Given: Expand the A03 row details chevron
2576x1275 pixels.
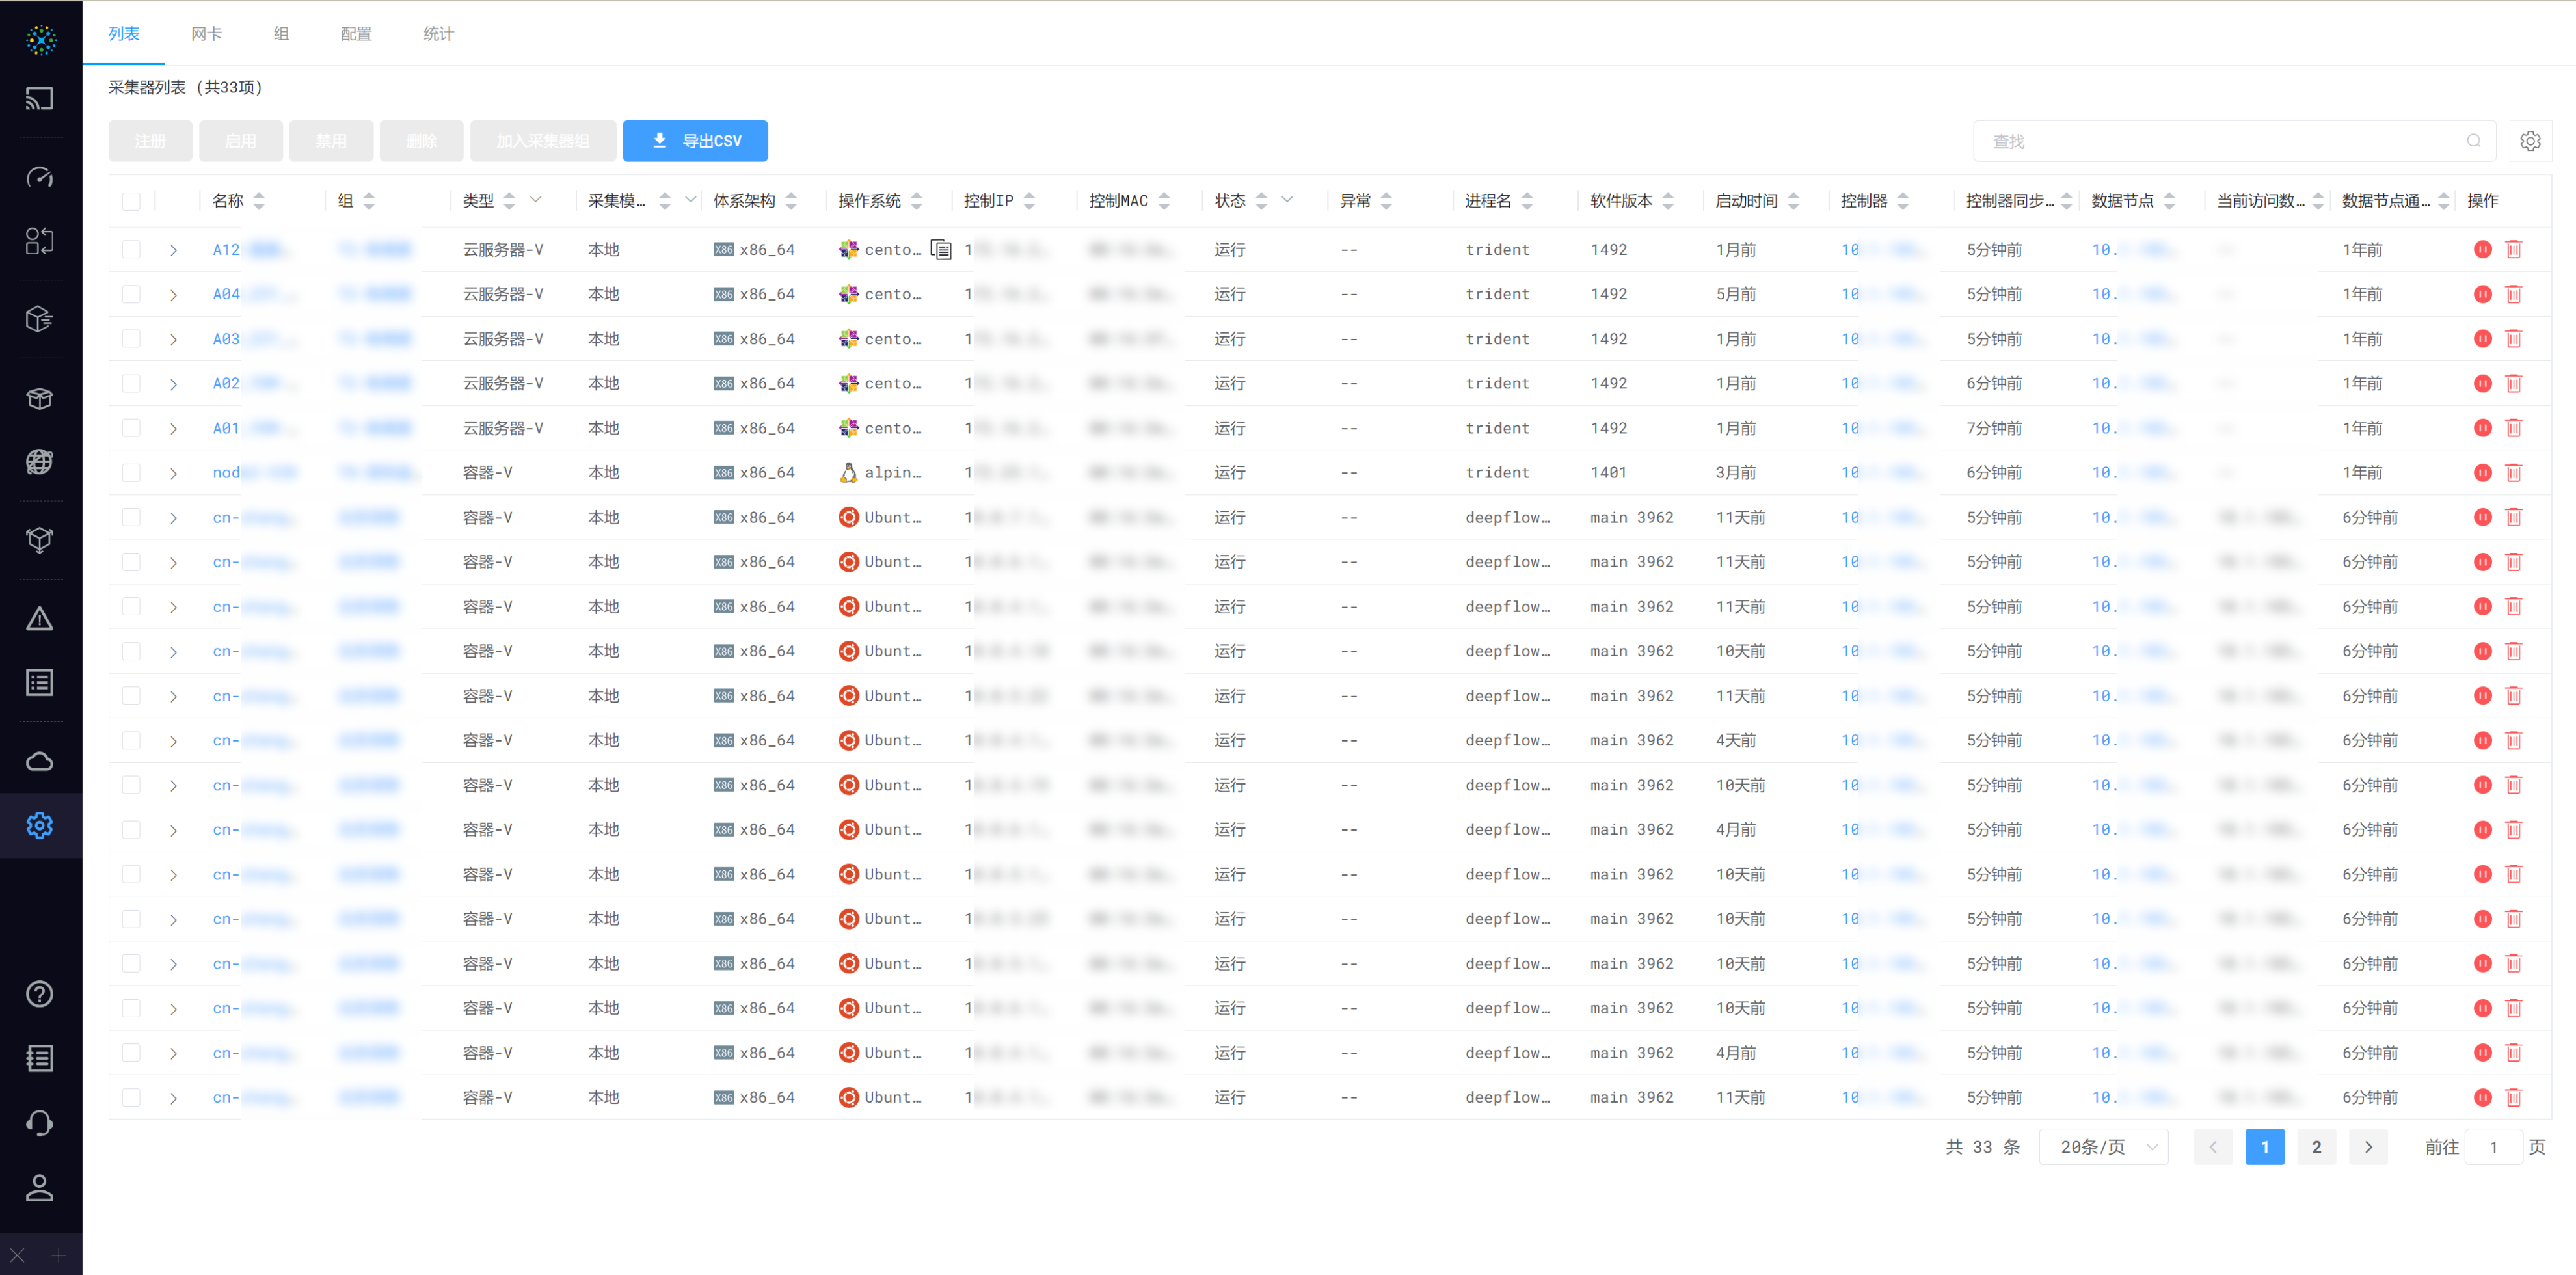Looking at the screenshot, I should point(173,339).
